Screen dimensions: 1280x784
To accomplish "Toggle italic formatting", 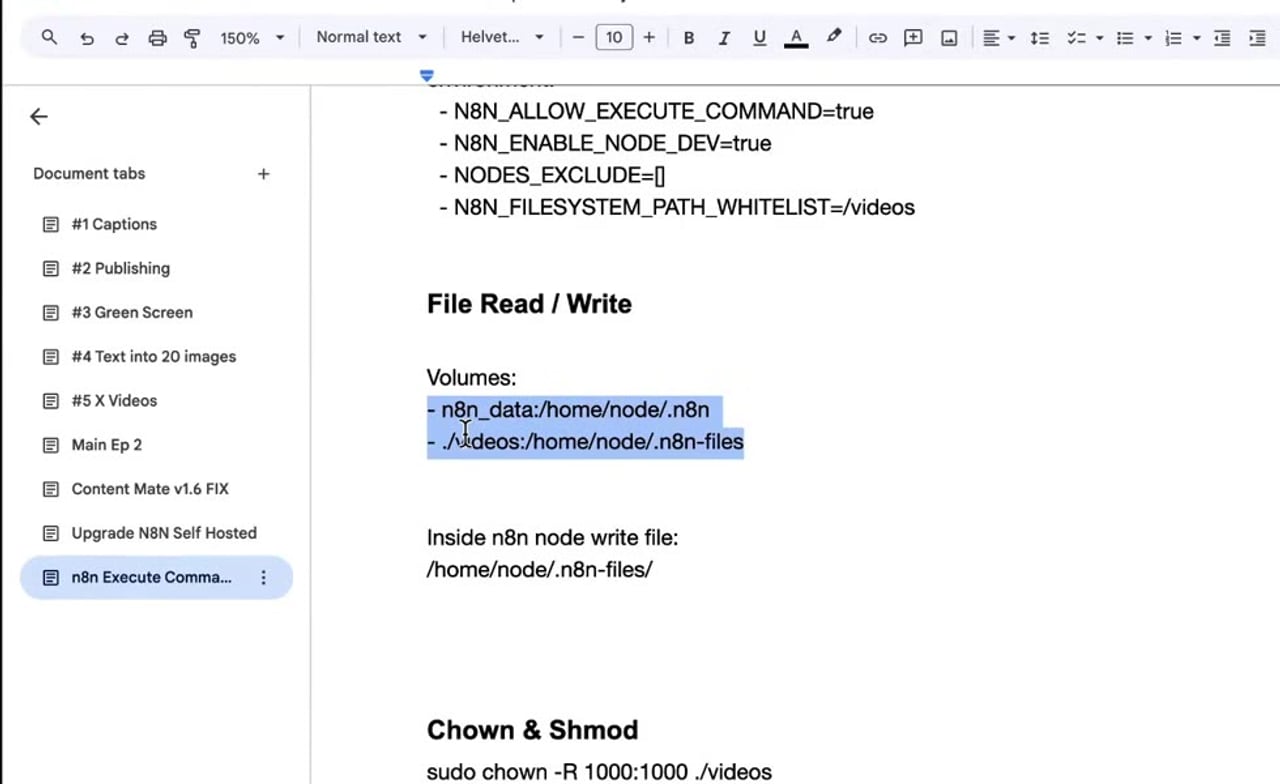I will [724, 37].
